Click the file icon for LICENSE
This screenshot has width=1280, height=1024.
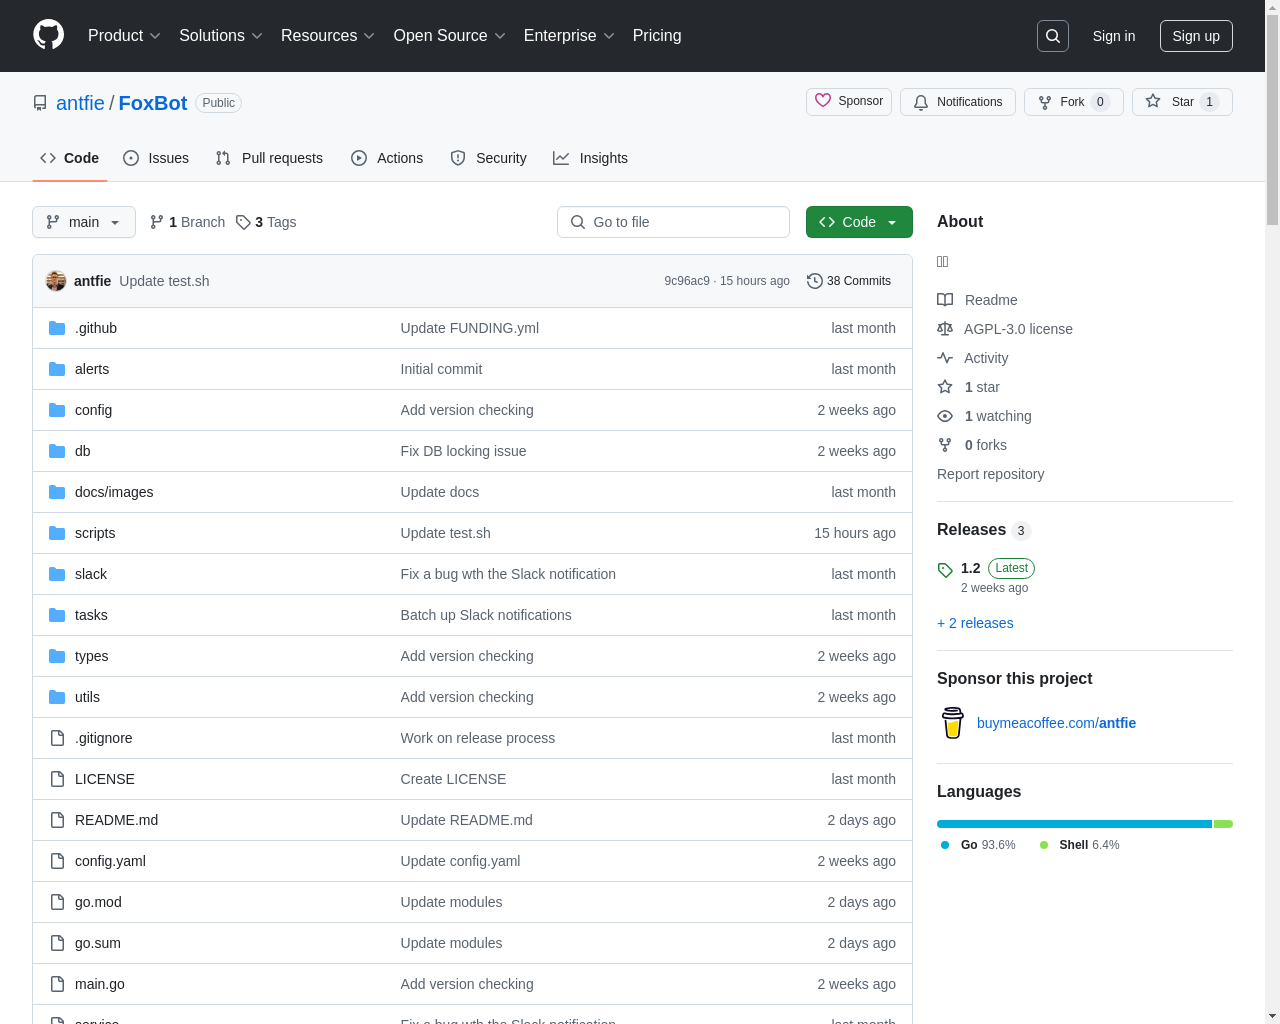coord(57,779)
